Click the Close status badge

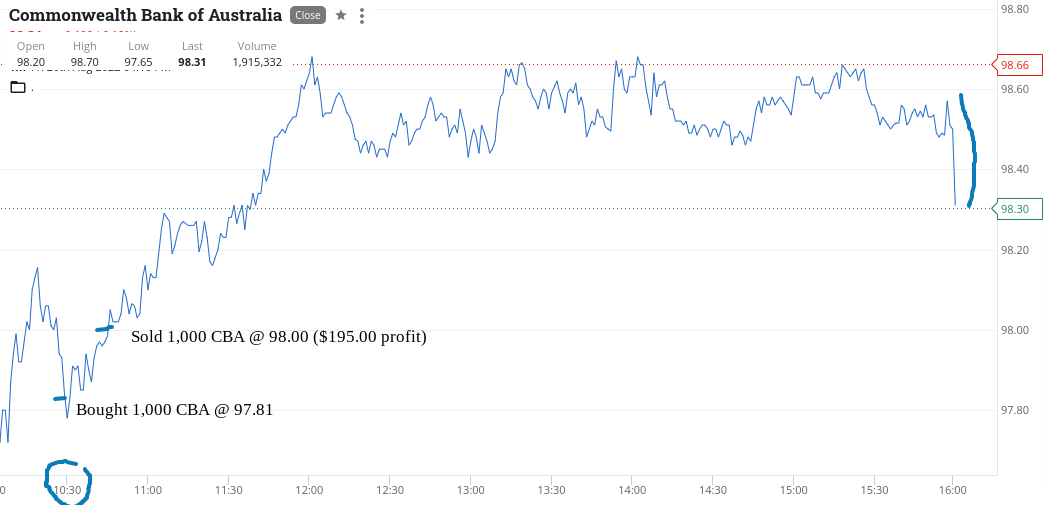tap(308, 15)
